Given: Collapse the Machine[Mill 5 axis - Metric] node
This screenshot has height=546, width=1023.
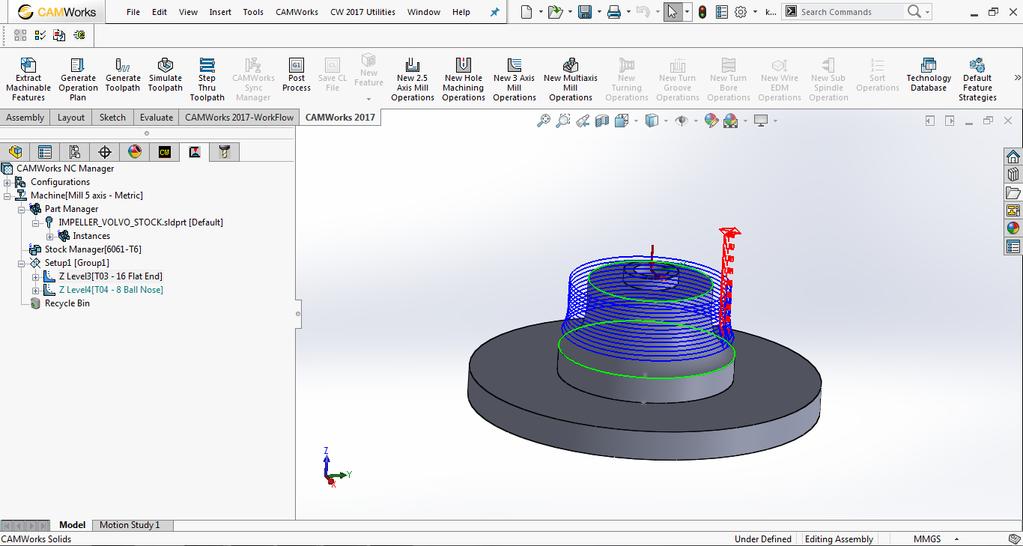Looking at the screenshot, I should click(8, 196).
